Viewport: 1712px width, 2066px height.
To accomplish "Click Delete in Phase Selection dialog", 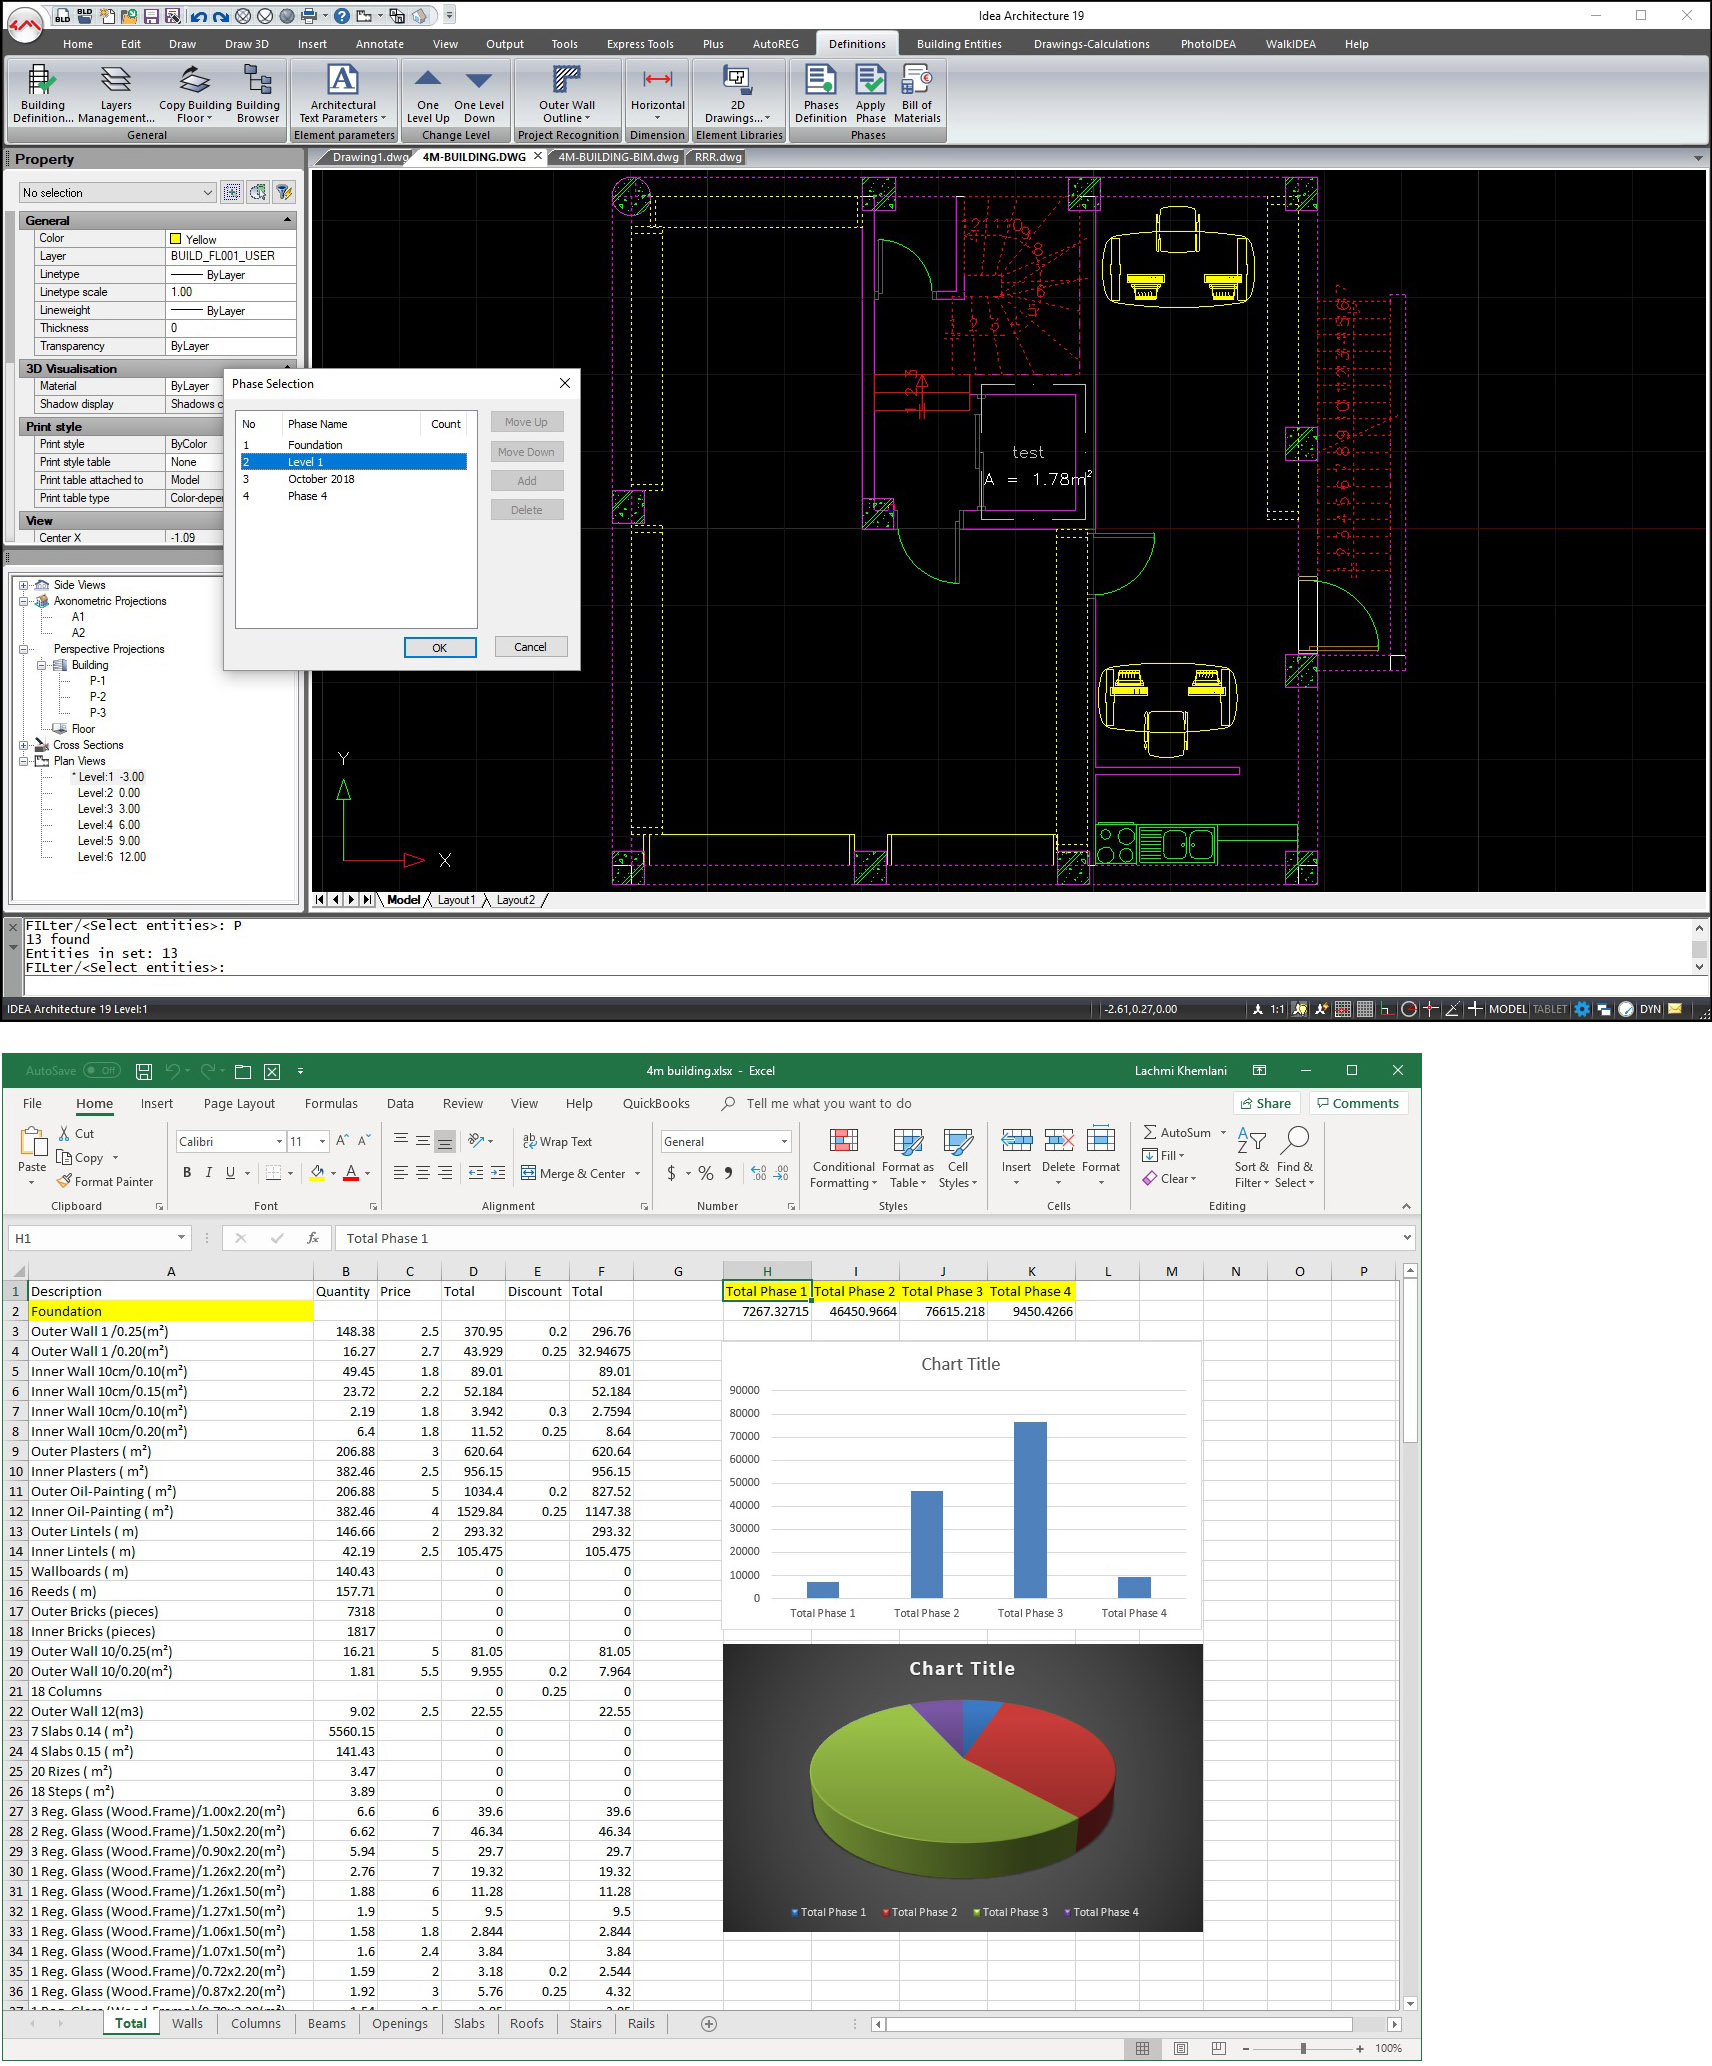I will point(527,510).
